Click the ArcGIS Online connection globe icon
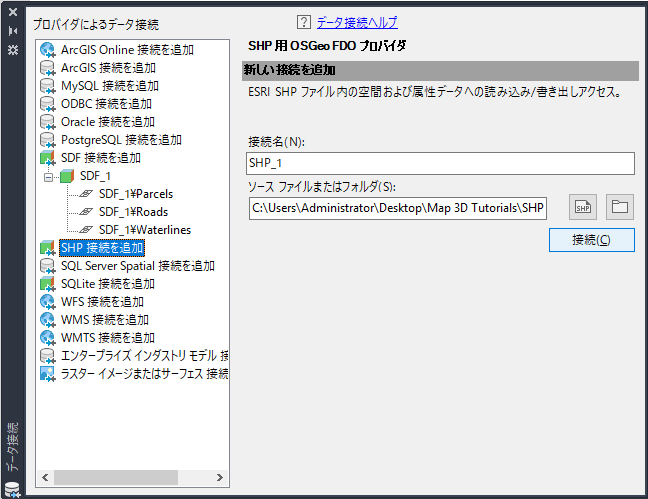 47,50
